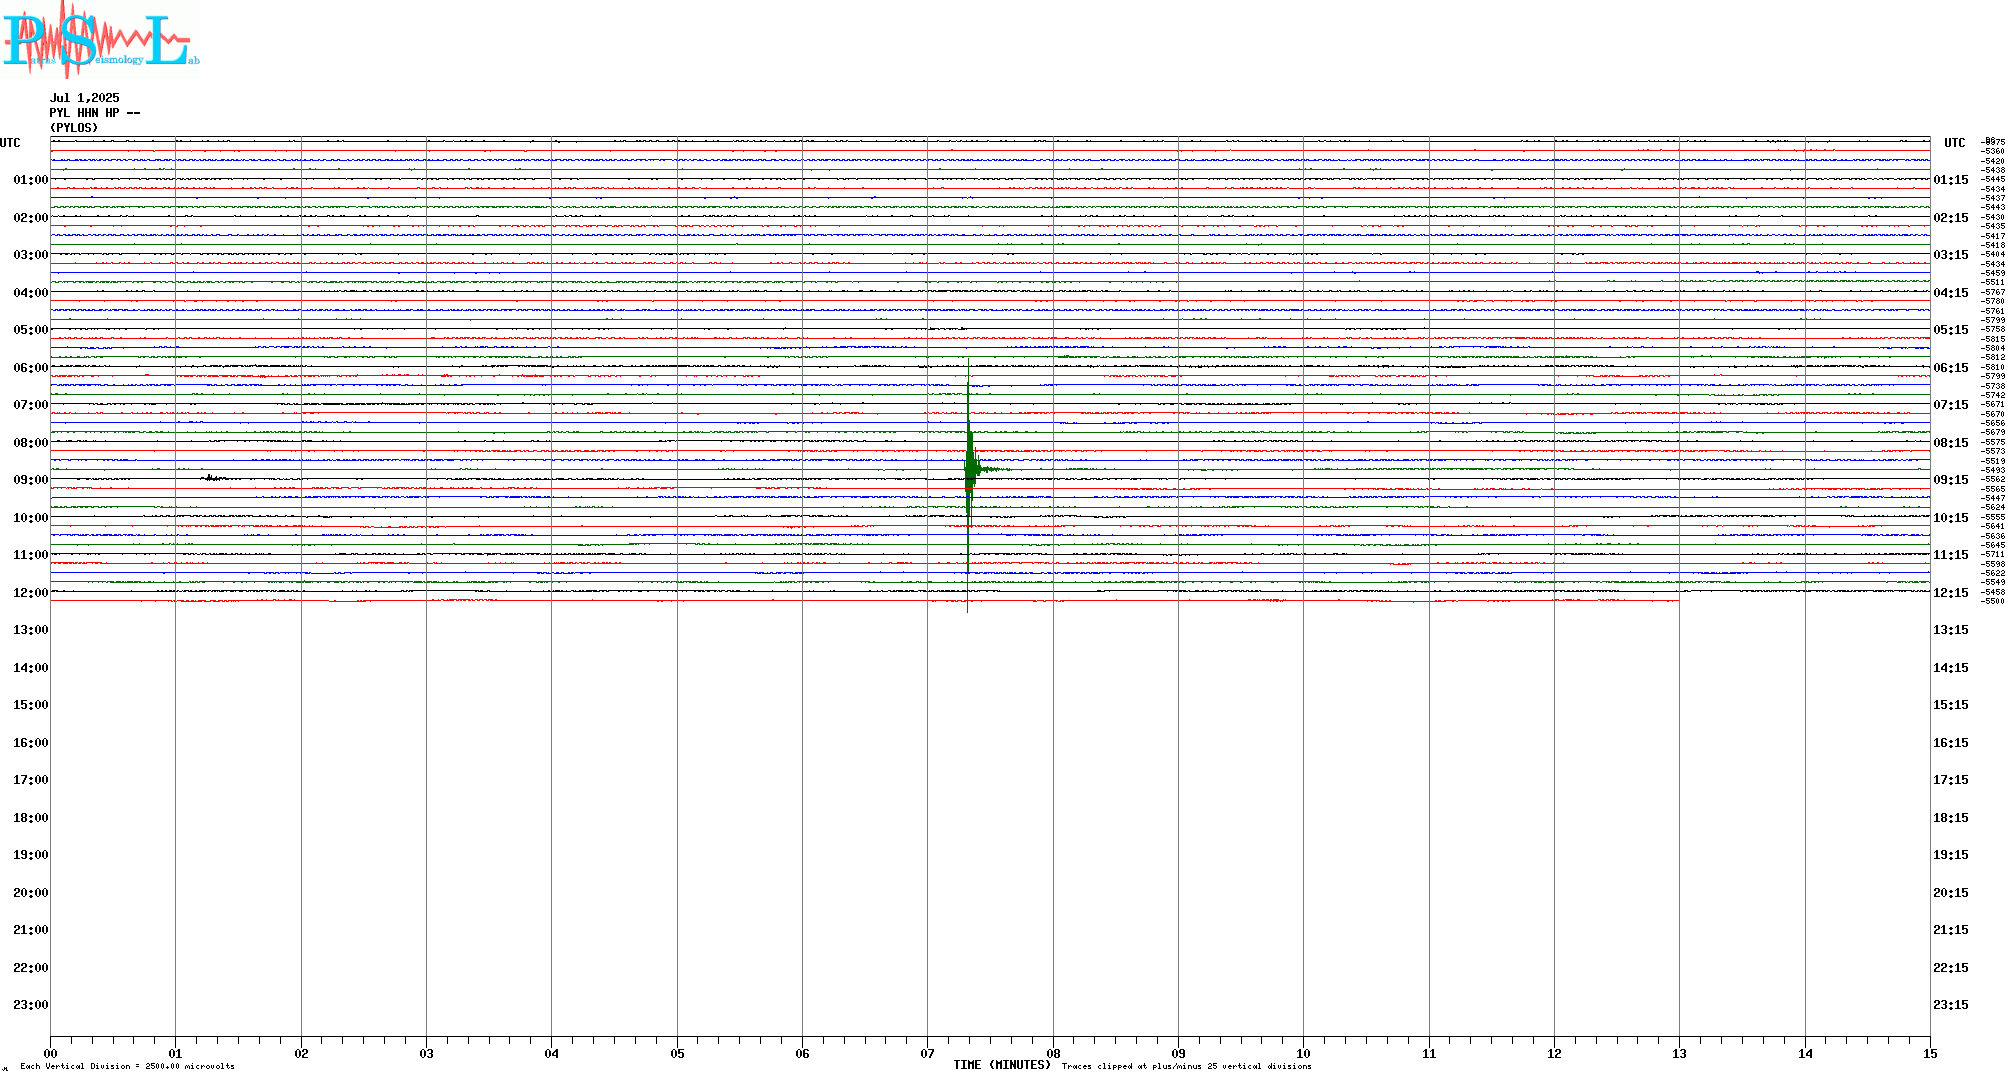
Task: Click minute '07' on the time axis
Action: pyautogui.click(x=927, y=1053)
